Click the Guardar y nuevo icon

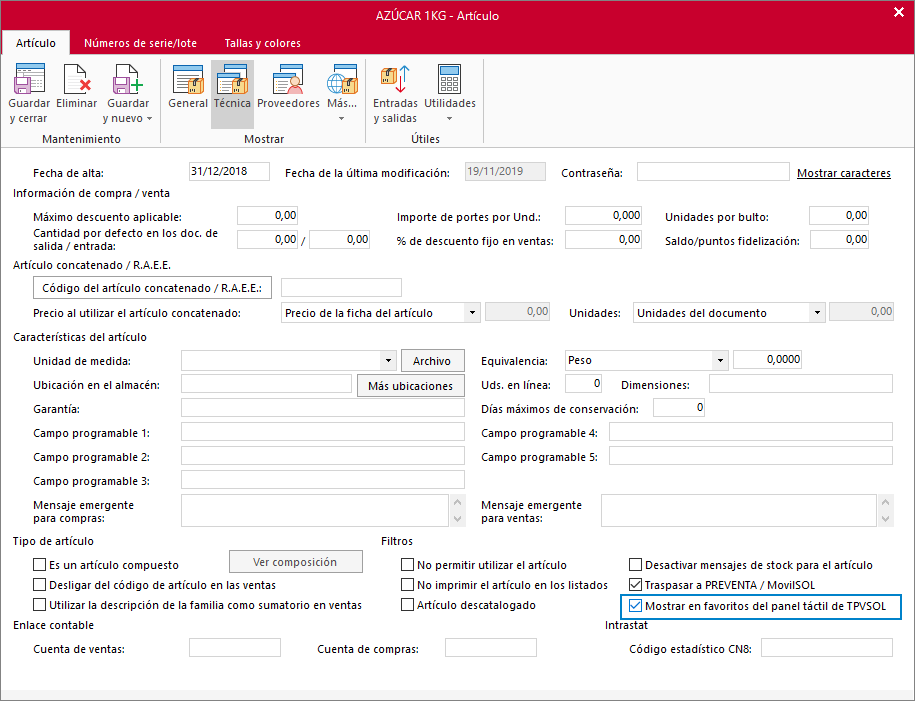tap(128, 79)
